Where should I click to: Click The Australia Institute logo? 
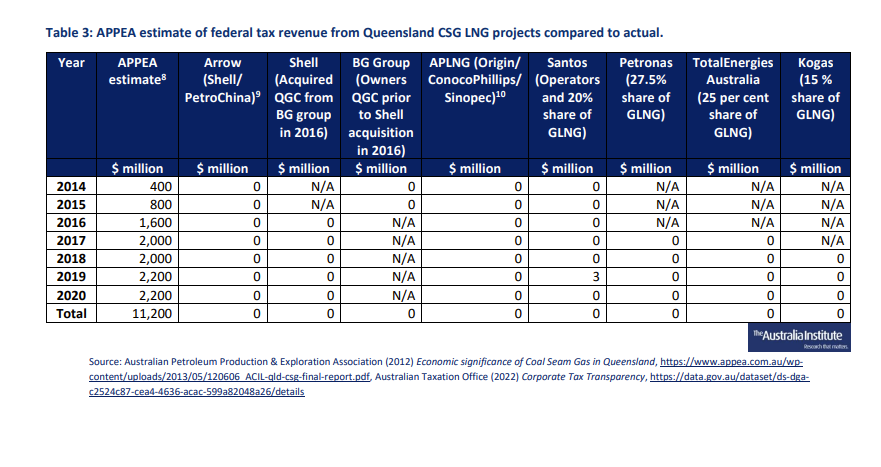[x=798, y=338]
